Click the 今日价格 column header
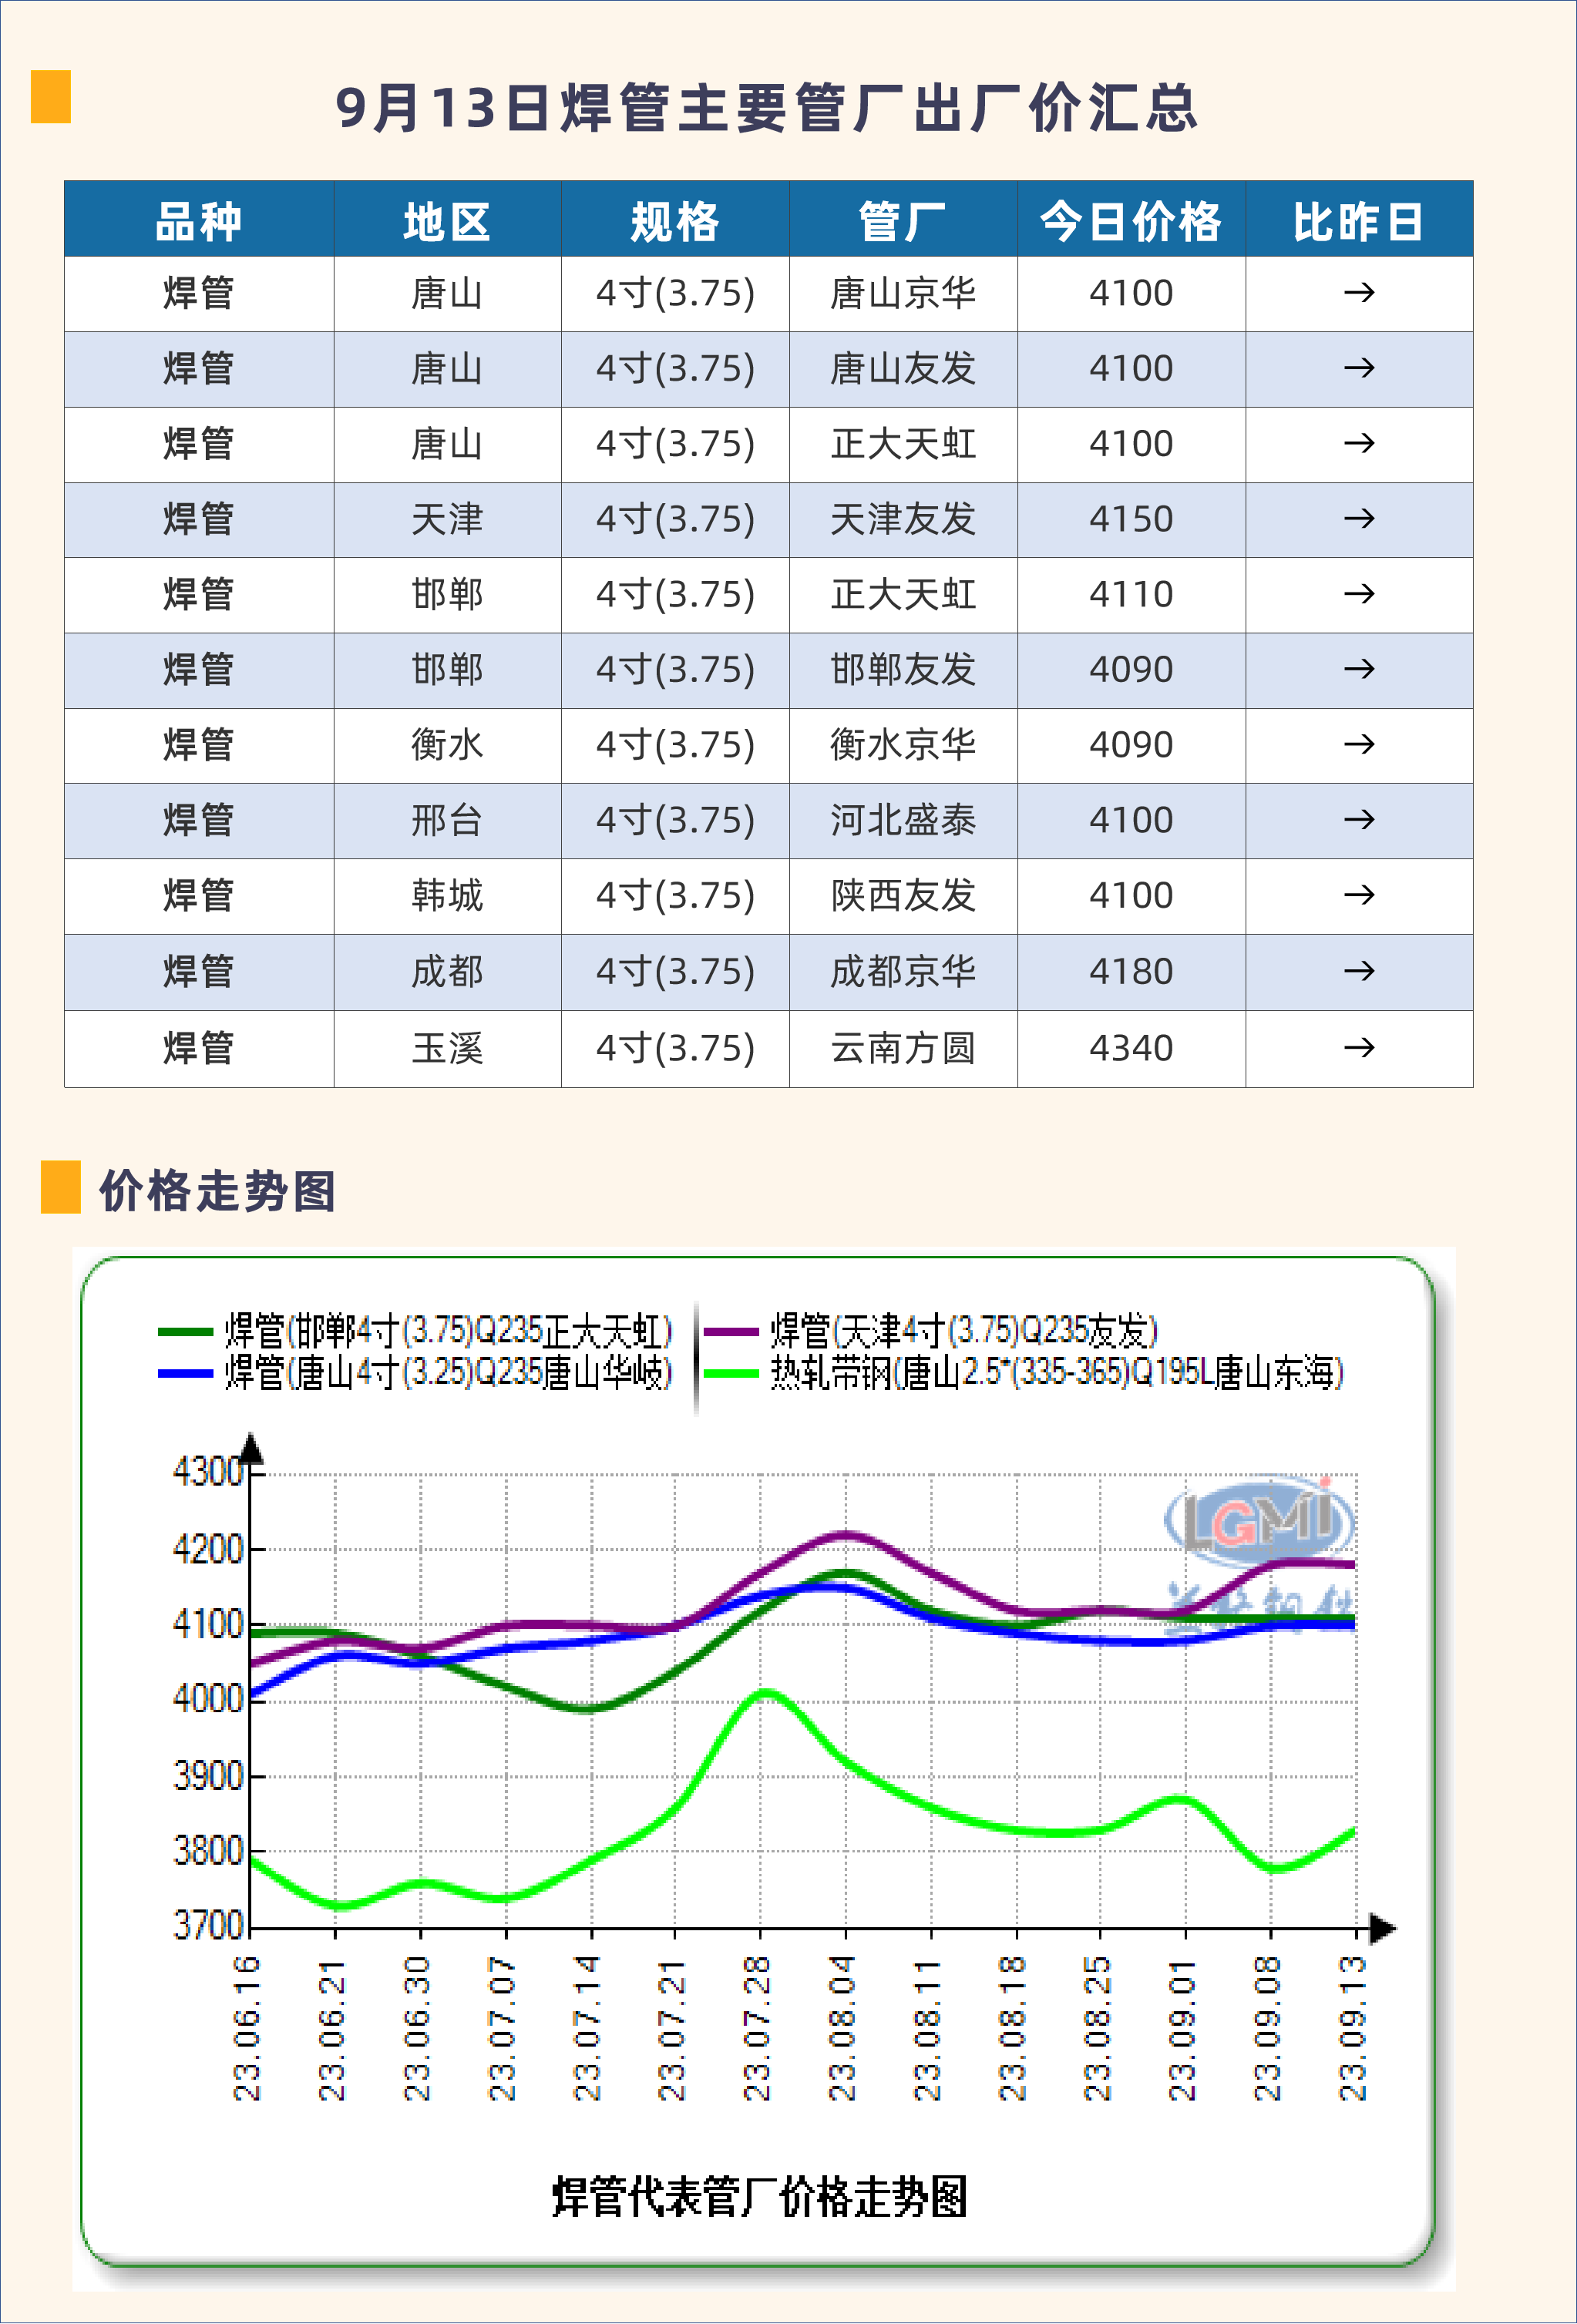This screenshot has height=2324, width=1577. click(x=1131, y=221)
